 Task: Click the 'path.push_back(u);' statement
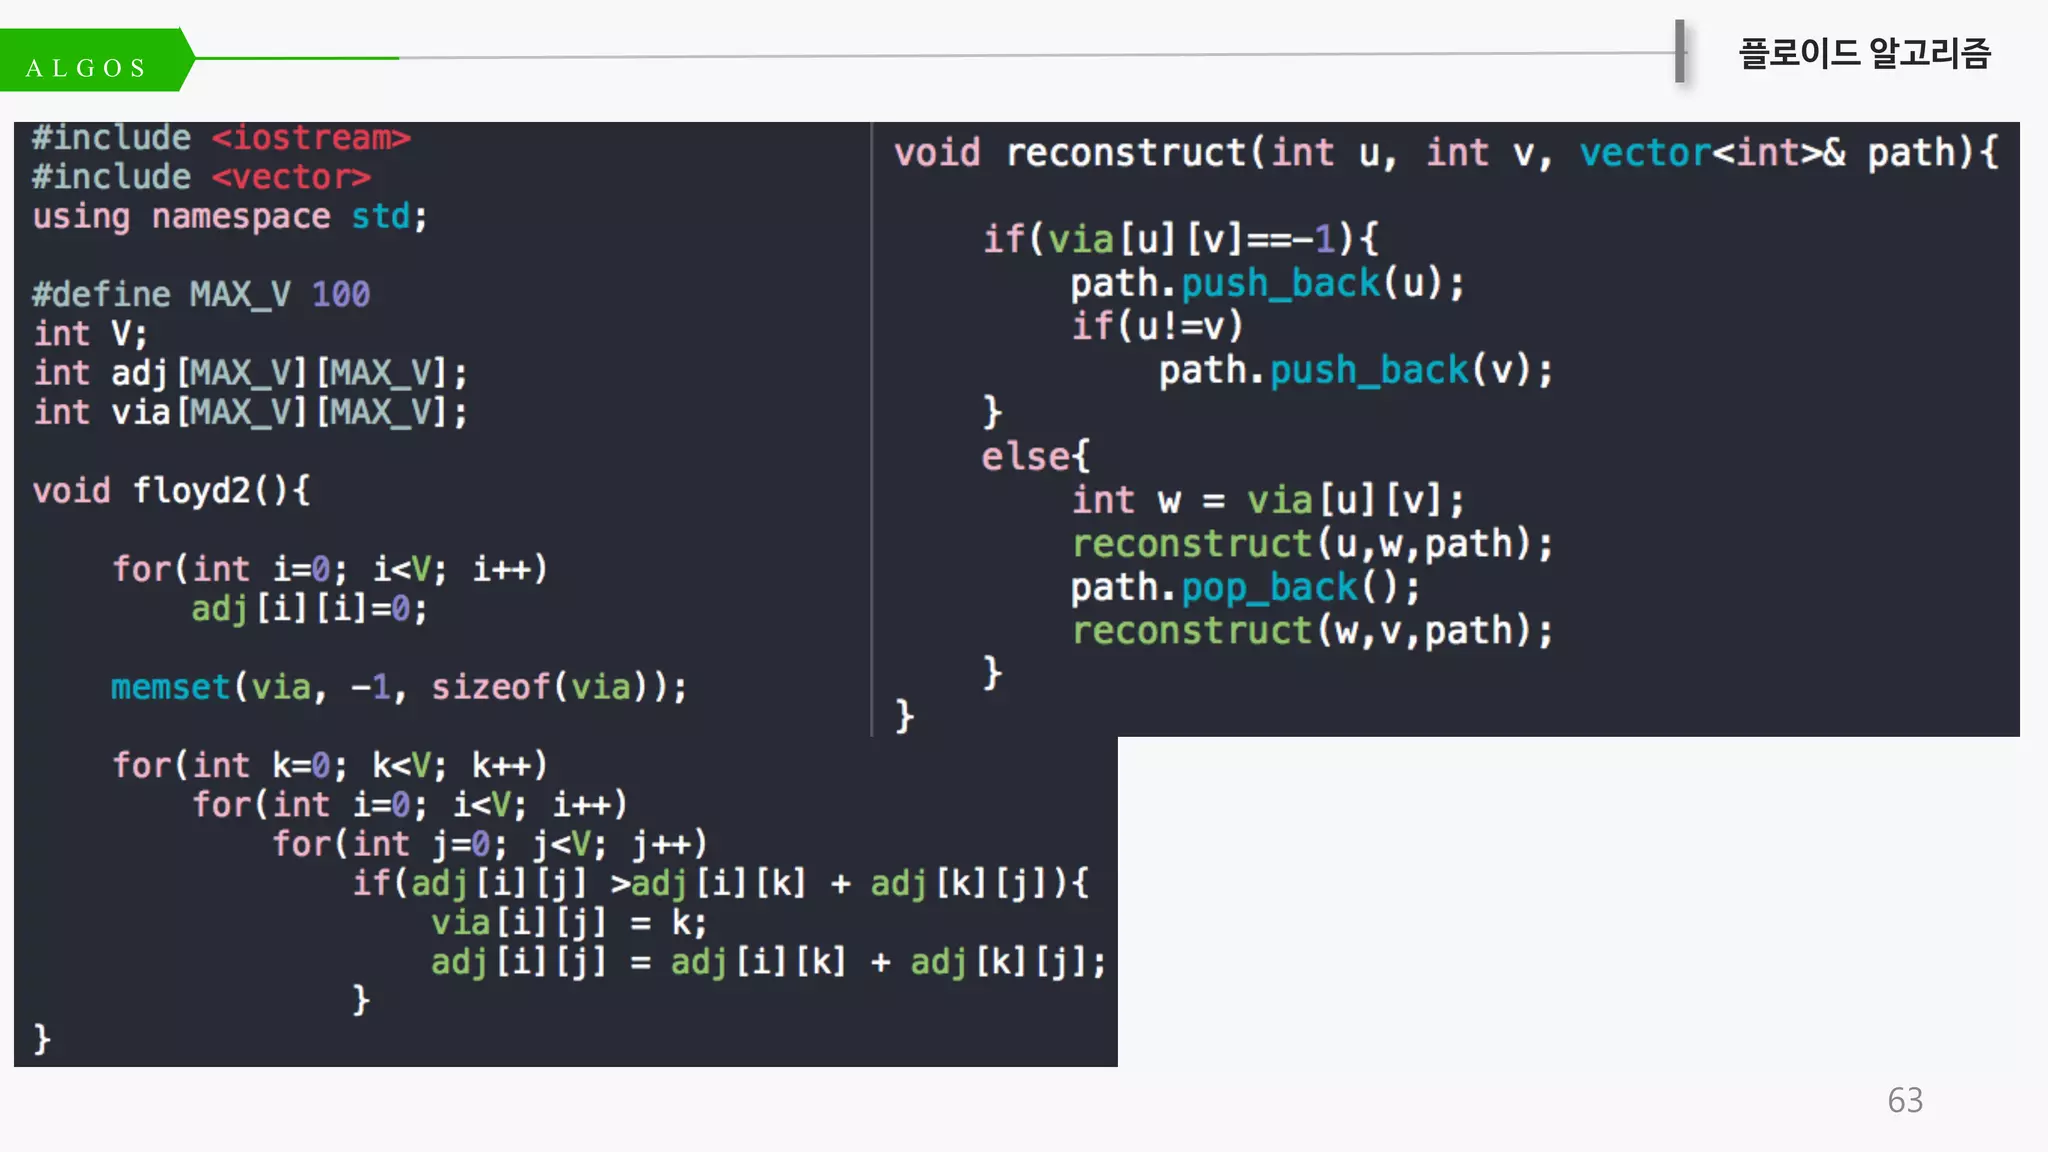[1266, 283]
